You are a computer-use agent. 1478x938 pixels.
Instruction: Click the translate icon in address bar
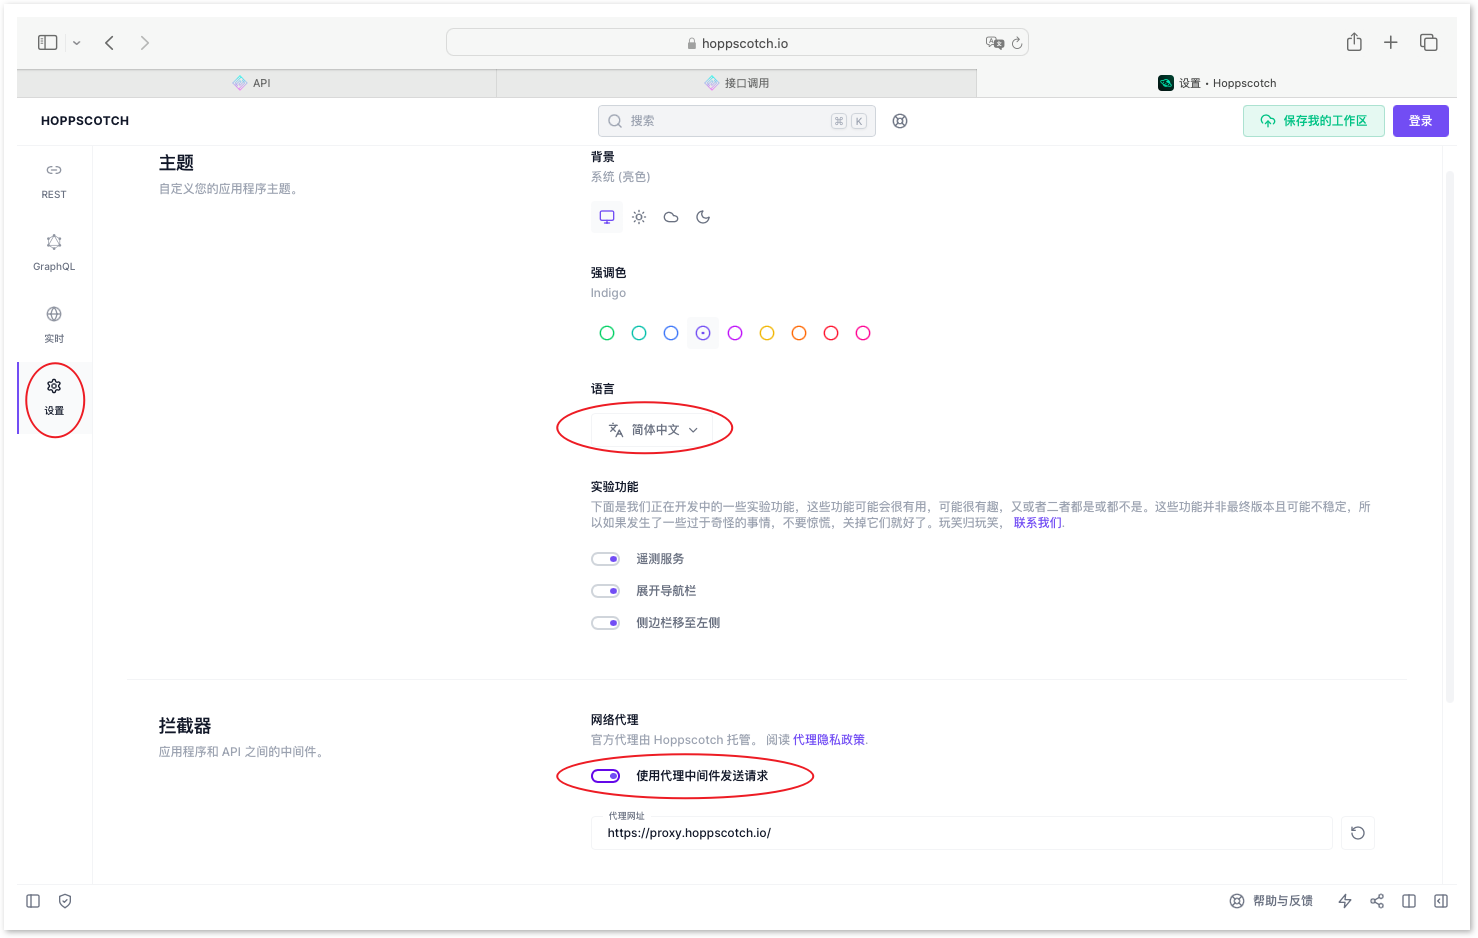(995, 43)
